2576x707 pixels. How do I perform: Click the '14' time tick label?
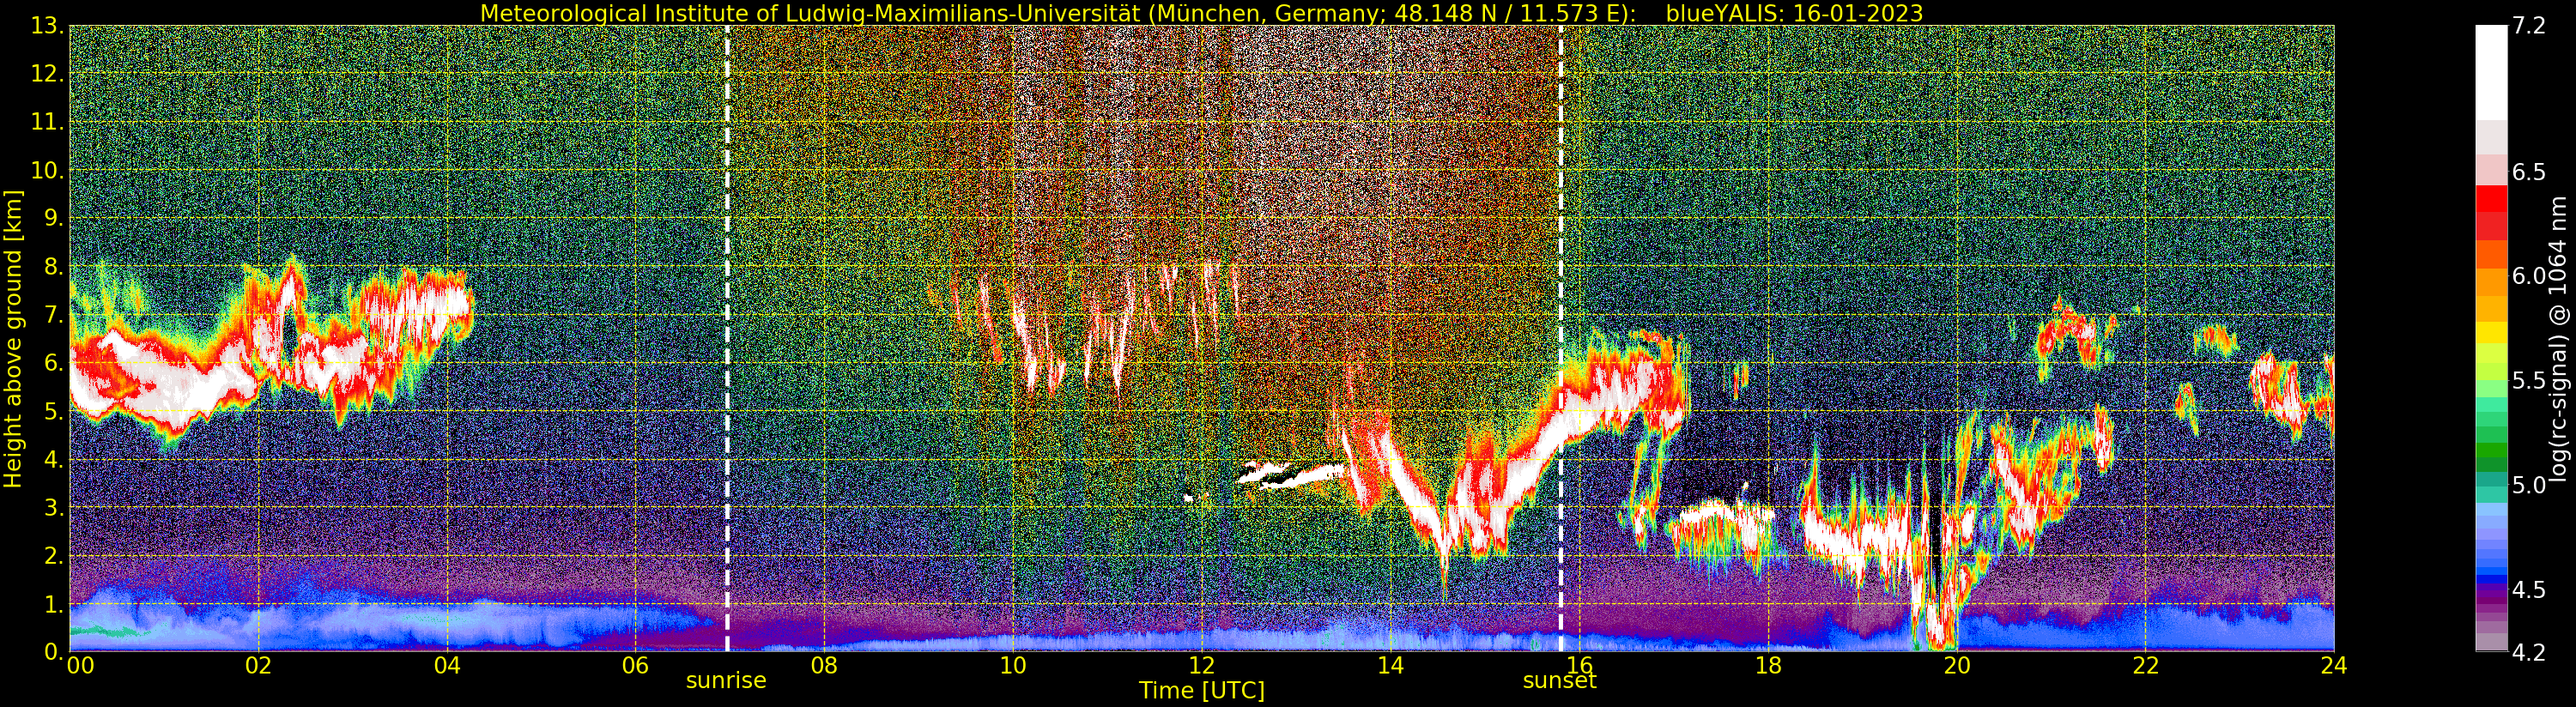coord(1390,666)
